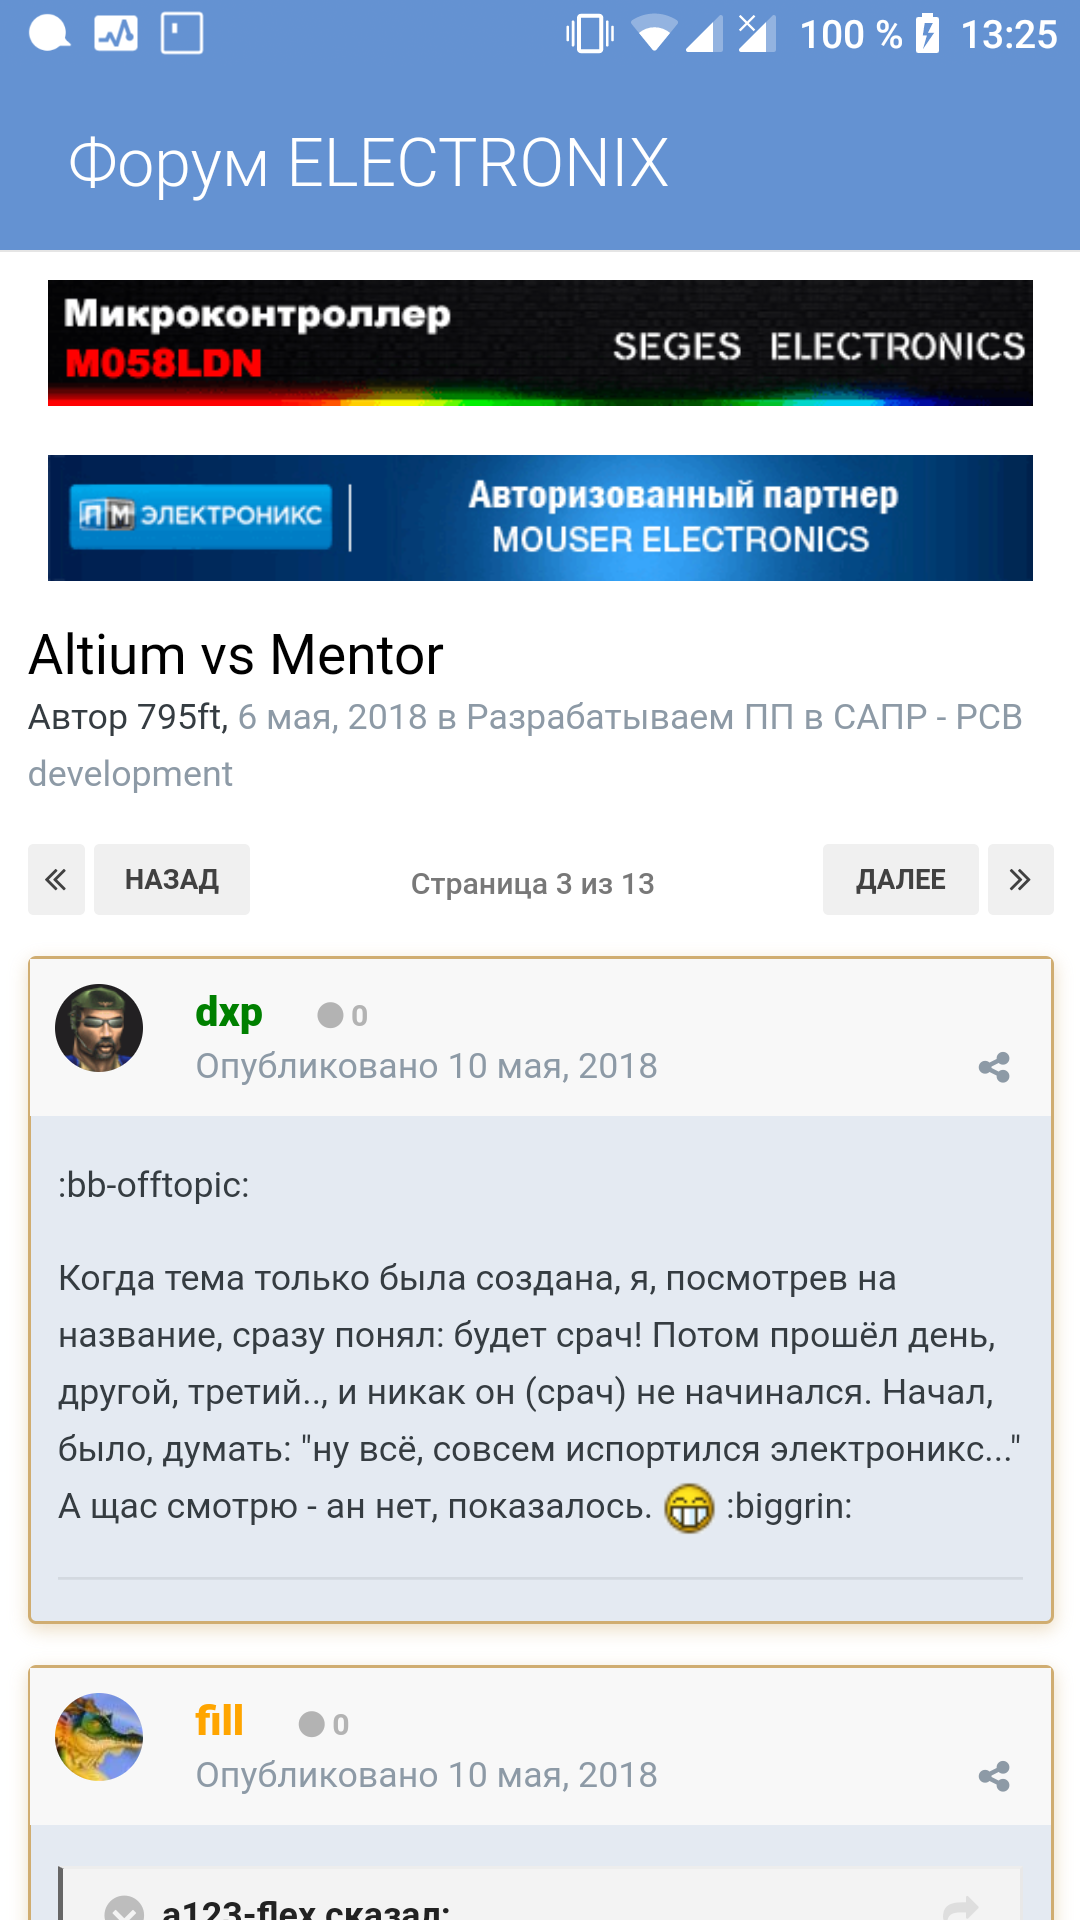
Task: Tap the 'Форум ELECTRONIX' header title
Action: coord(368,164)
